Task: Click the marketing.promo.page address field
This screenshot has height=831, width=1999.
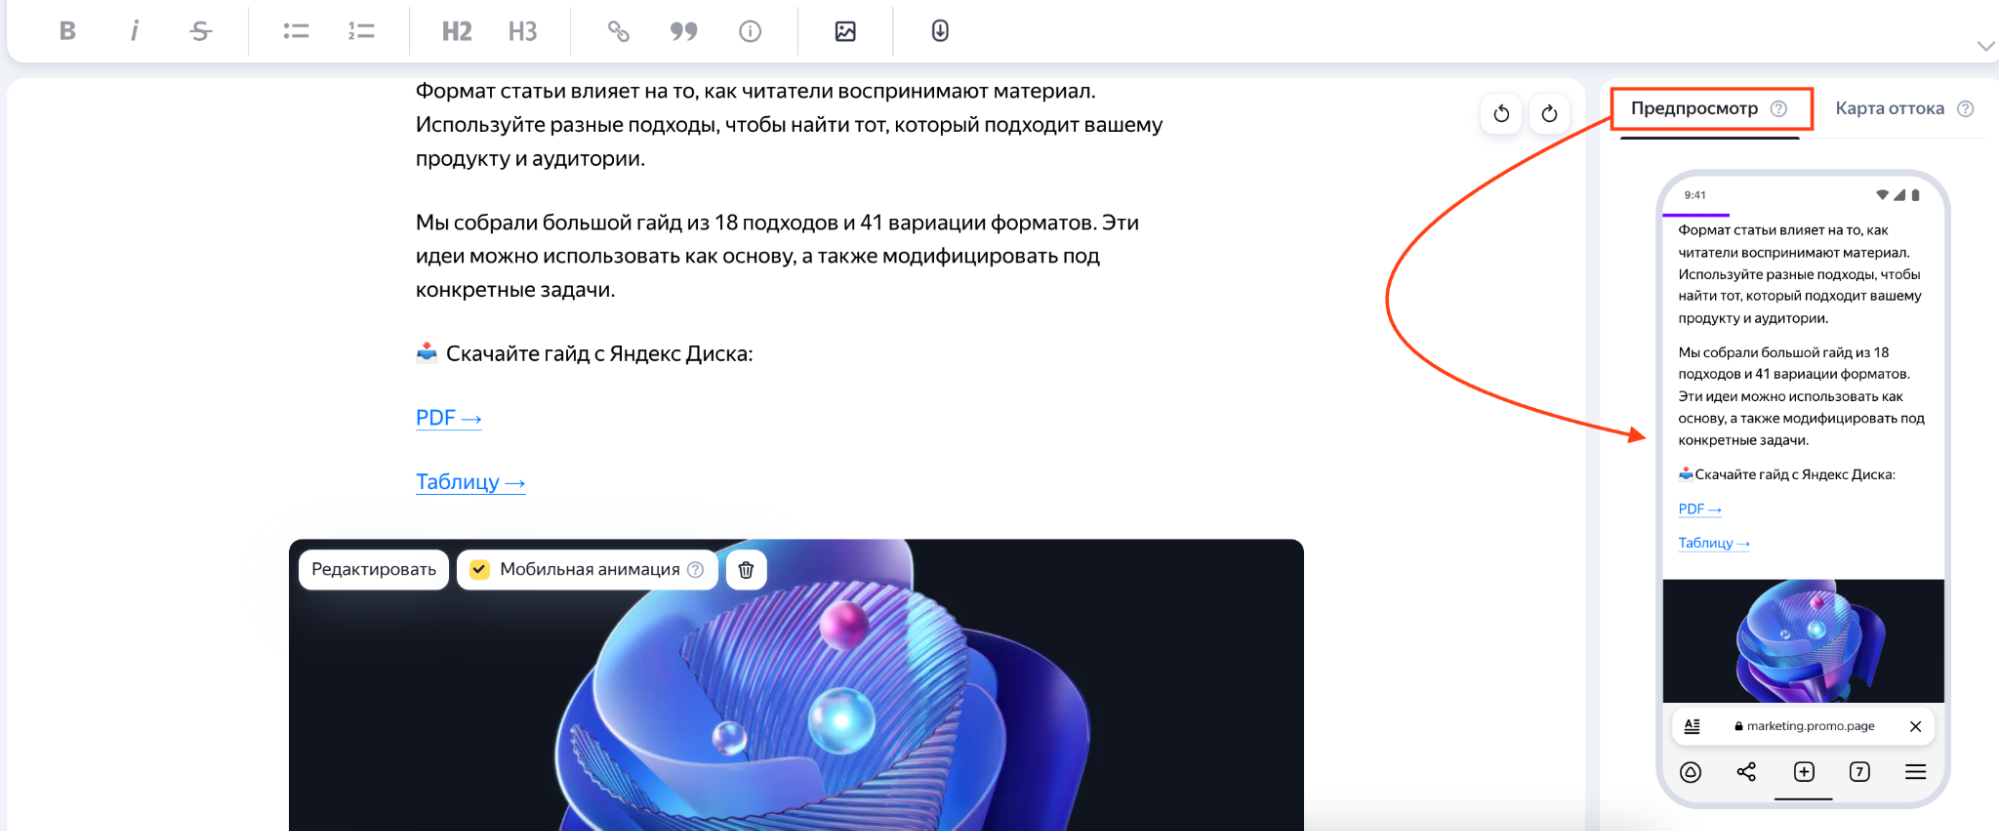Action: [x=1804, y=726]
